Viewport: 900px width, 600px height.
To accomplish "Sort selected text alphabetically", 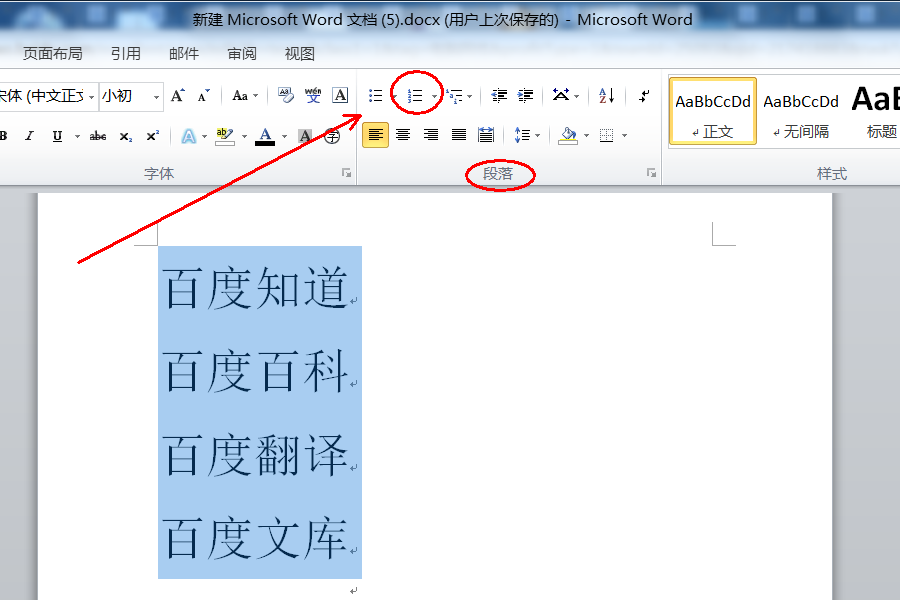I will [606, 95].
